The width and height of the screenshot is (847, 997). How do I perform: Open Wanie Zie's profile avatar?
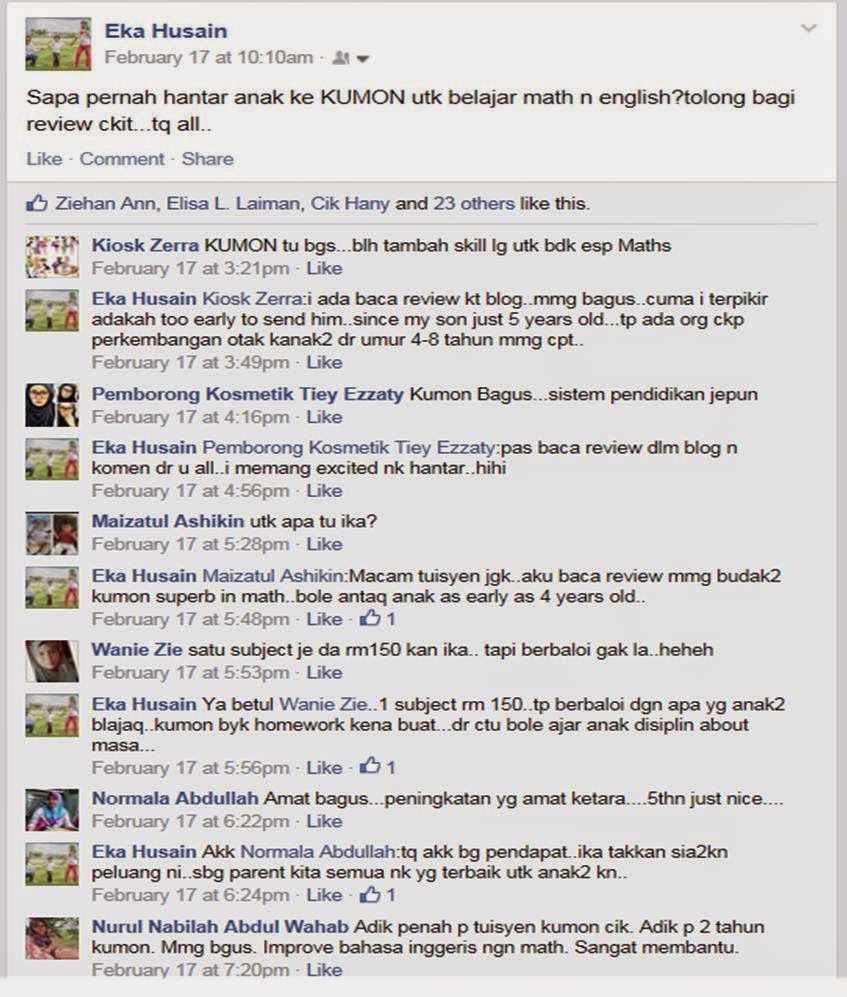coord(52,661)
